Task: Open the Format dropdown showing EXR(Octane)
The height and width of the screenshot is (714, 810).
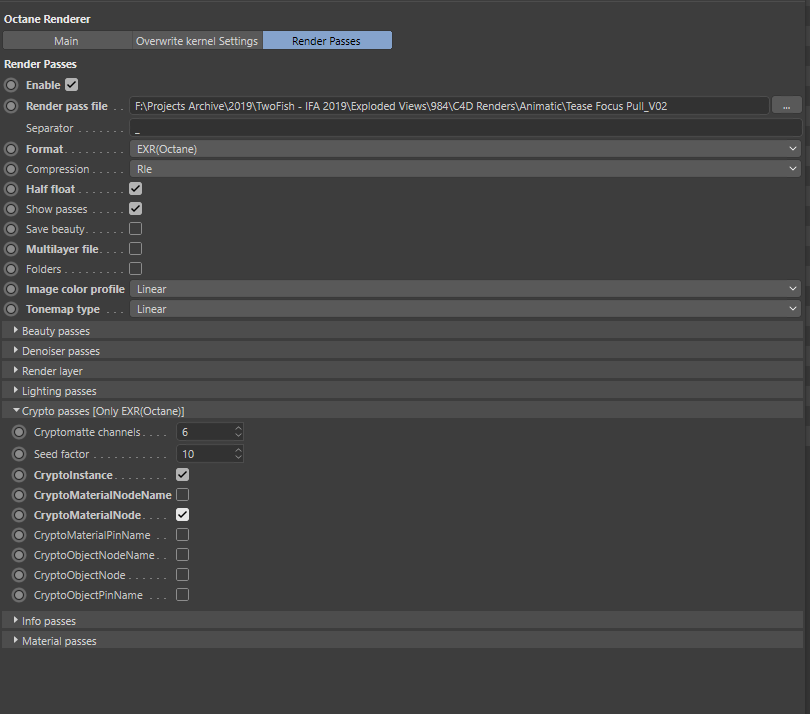Action: point(465,149)
